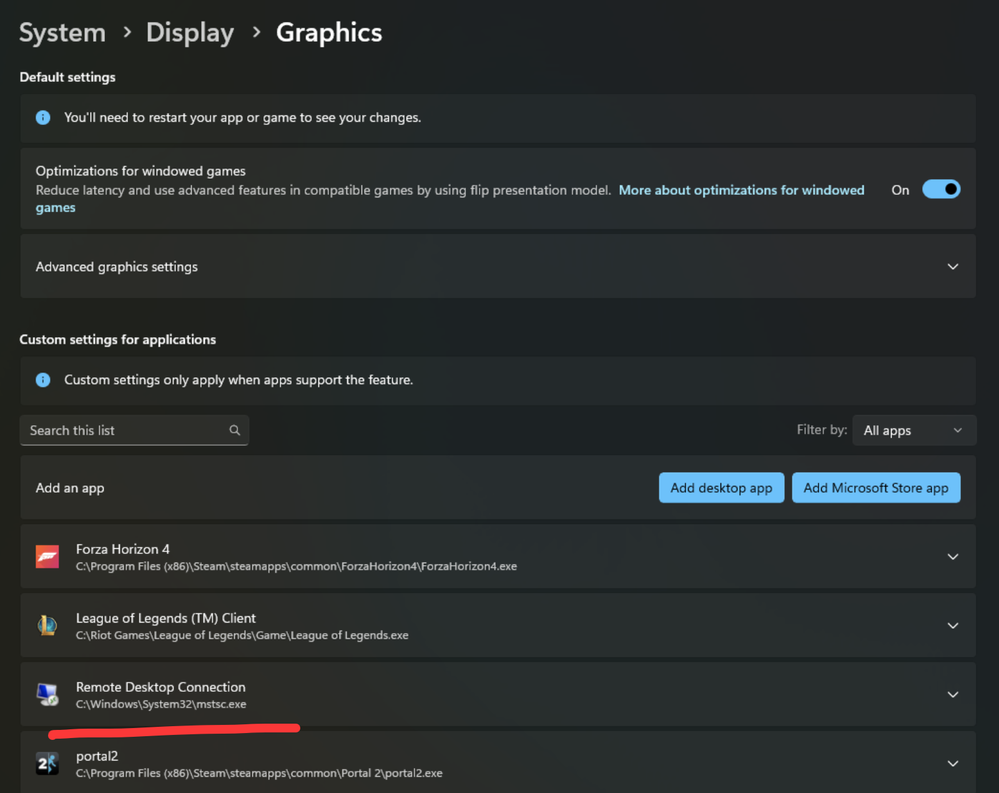Screen dimensions: 999x793
Task: Click the League of Legends client icon
Action: 47,625
